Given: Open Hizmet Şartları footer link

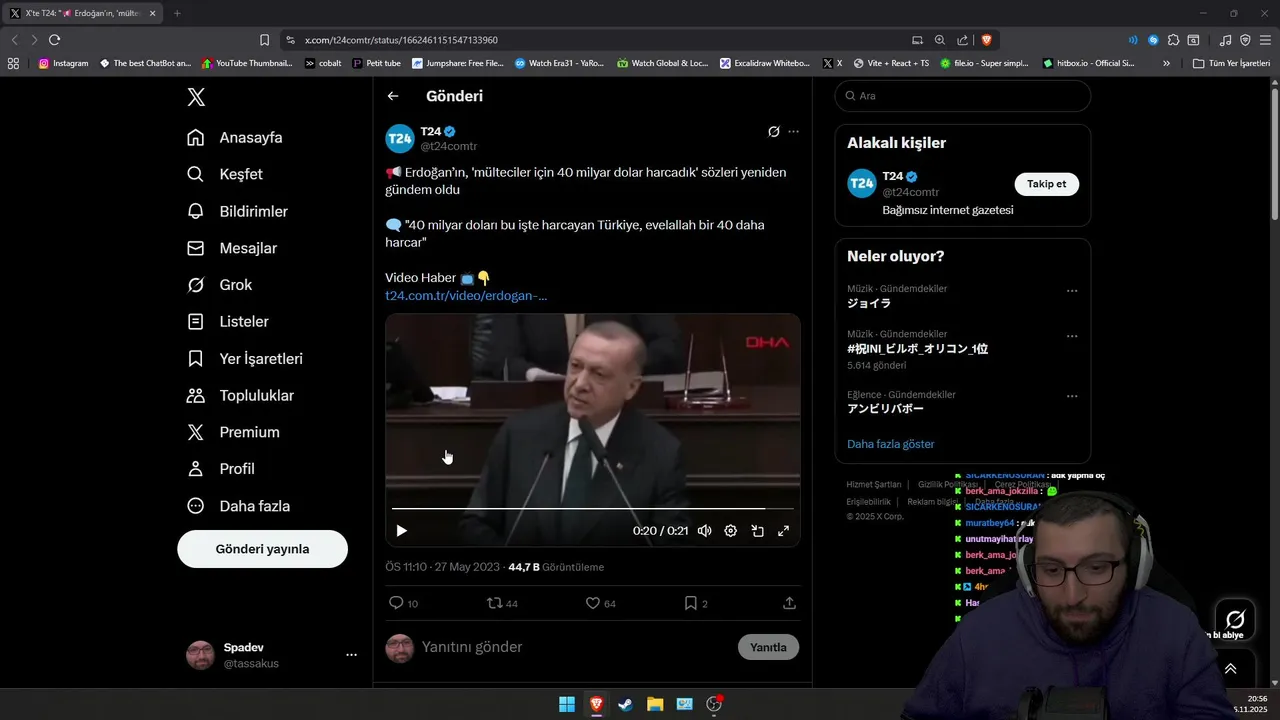Looking at the screenshot, I should point(874,484).
